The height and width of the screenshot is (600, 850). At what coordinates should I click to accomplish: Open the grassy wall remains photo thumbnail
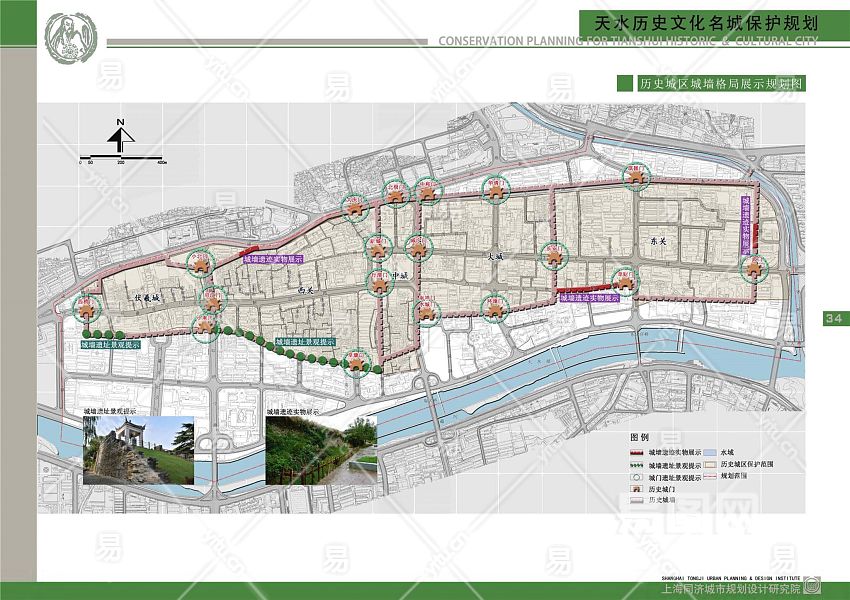321,450
